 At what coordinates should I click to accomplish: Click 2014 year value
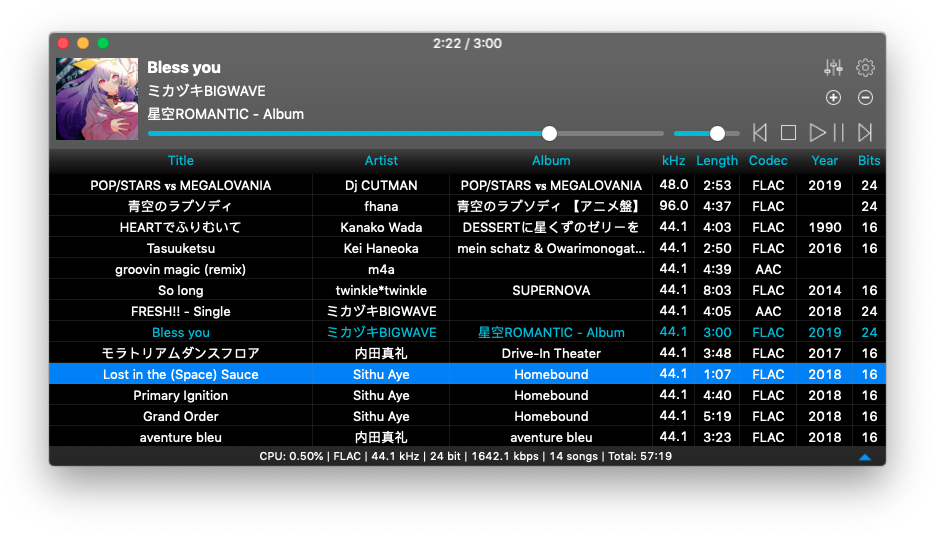[x=824, y=291]
